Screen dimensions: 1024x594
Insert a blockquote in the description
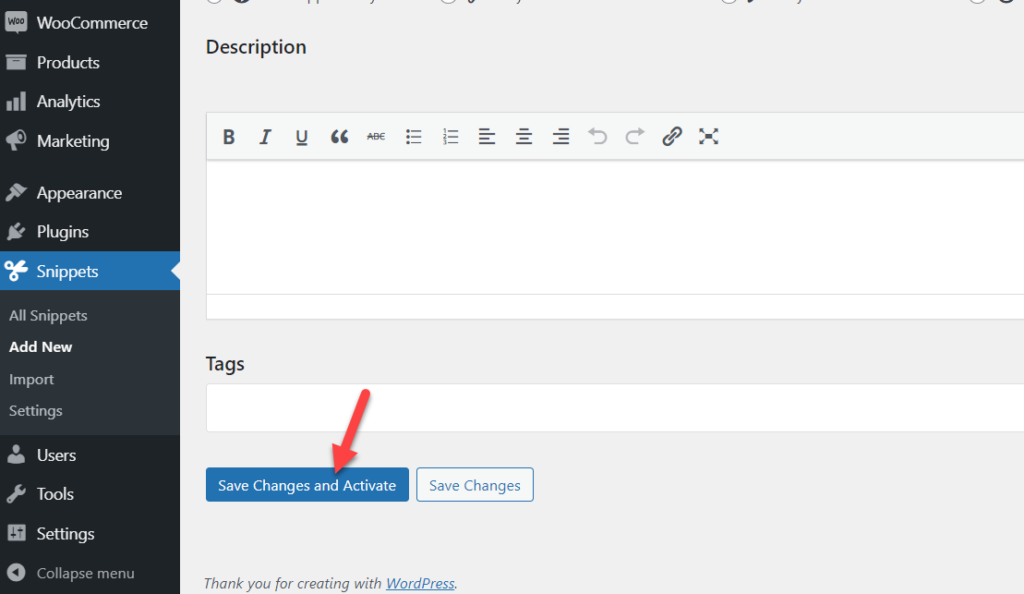pos(339,136)
